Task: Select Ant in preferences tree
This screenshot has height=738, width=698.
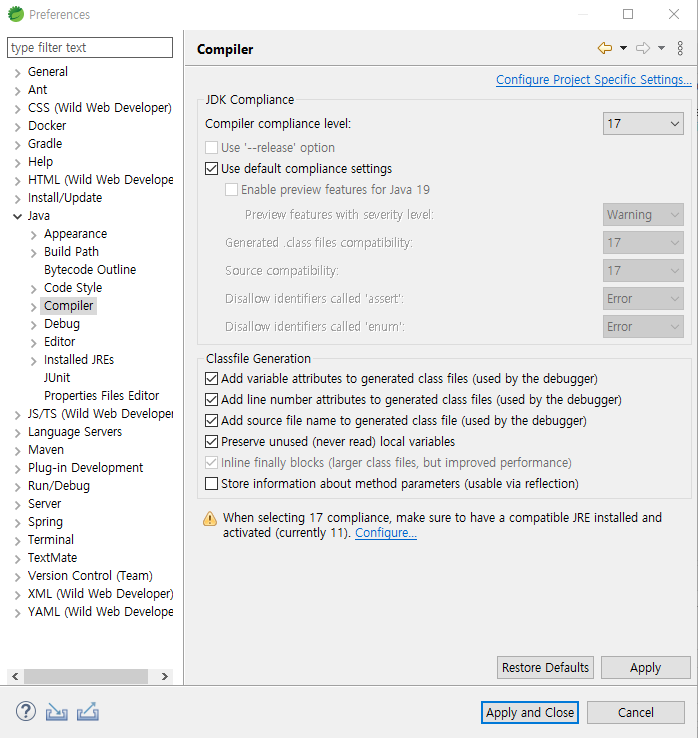Action: pyautogui.click(x=37, y=89)
